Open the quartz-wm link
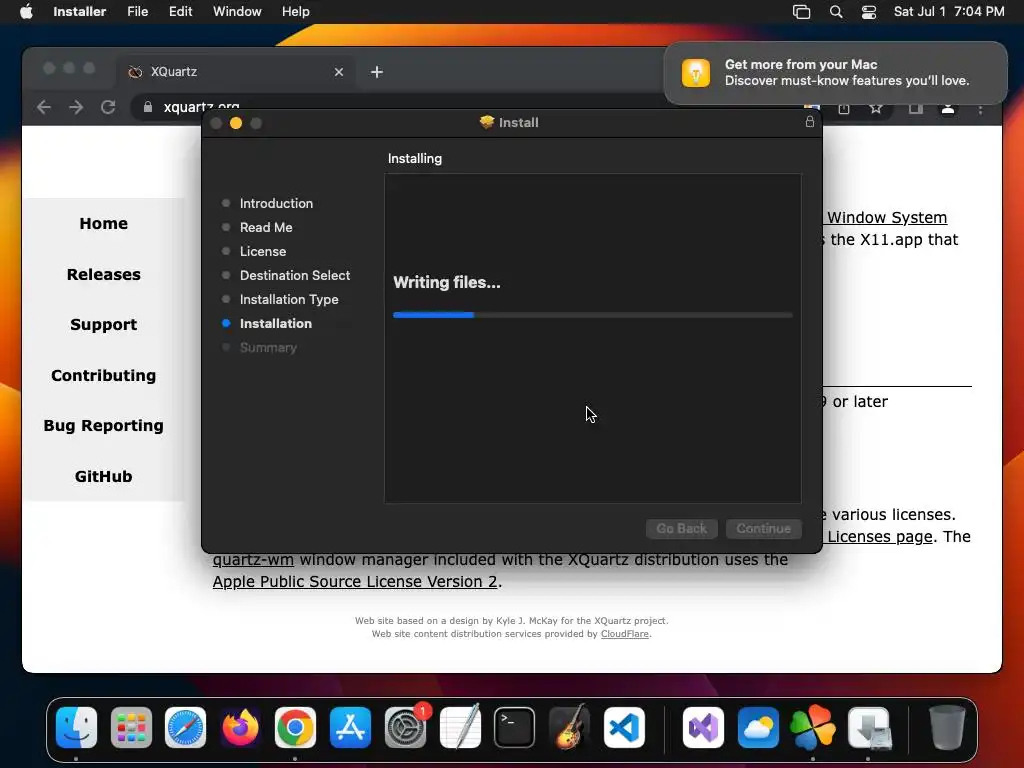1024x768 pixels. [253, 560]
